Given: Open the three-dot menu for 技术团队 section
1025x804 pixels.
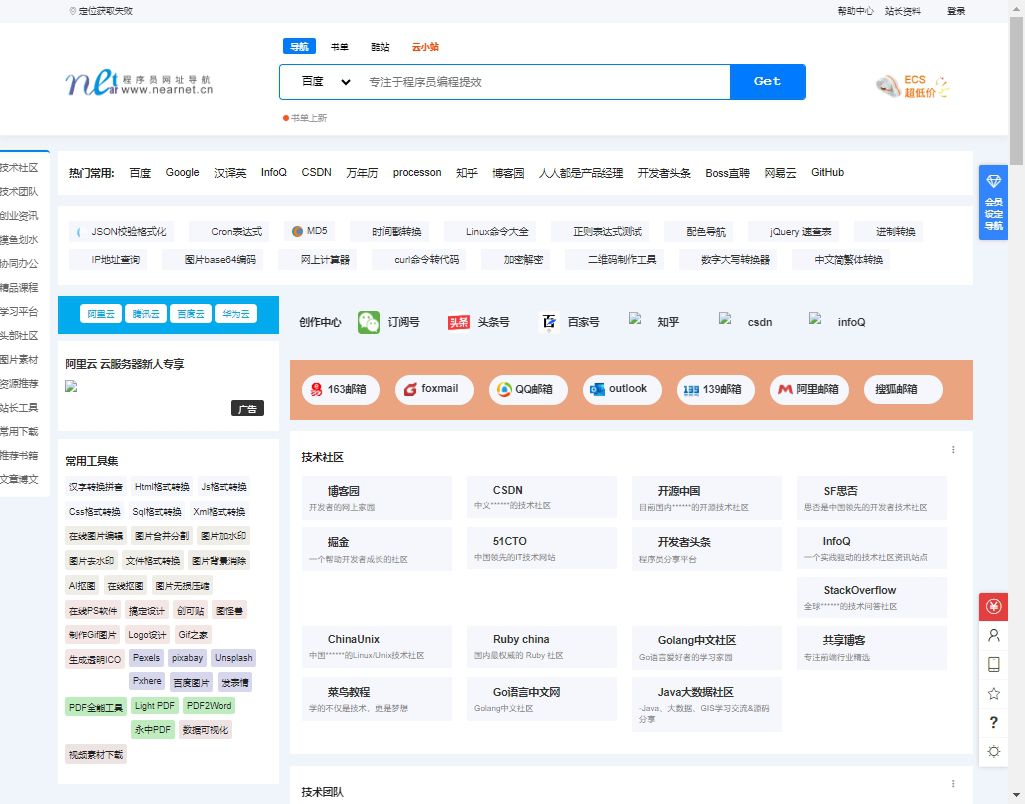Looking at the screenshot, I should [953, 784].
